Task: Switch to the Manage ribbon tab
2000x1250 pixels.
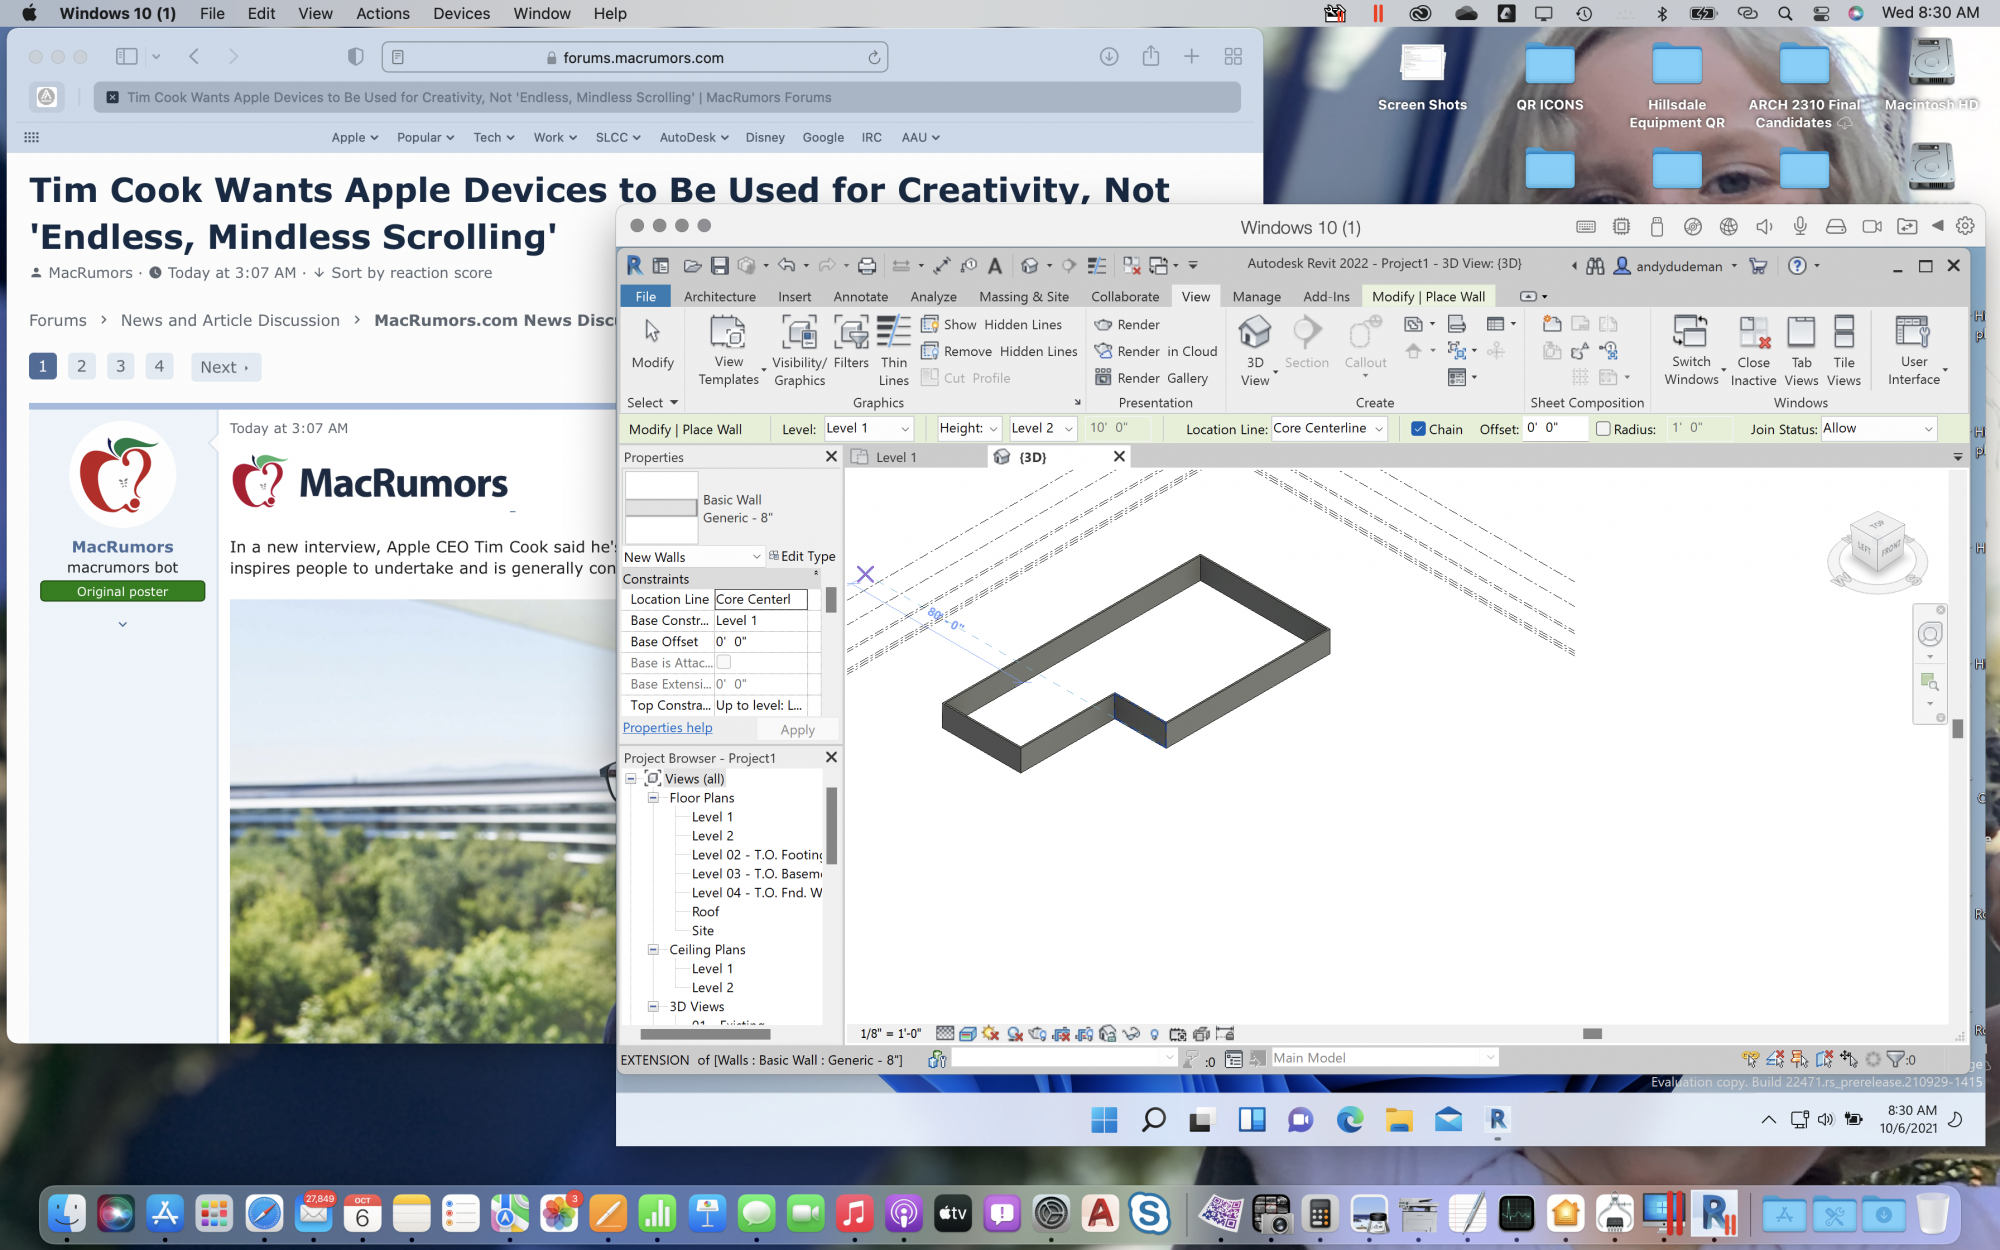Action: click(1257, 296)
